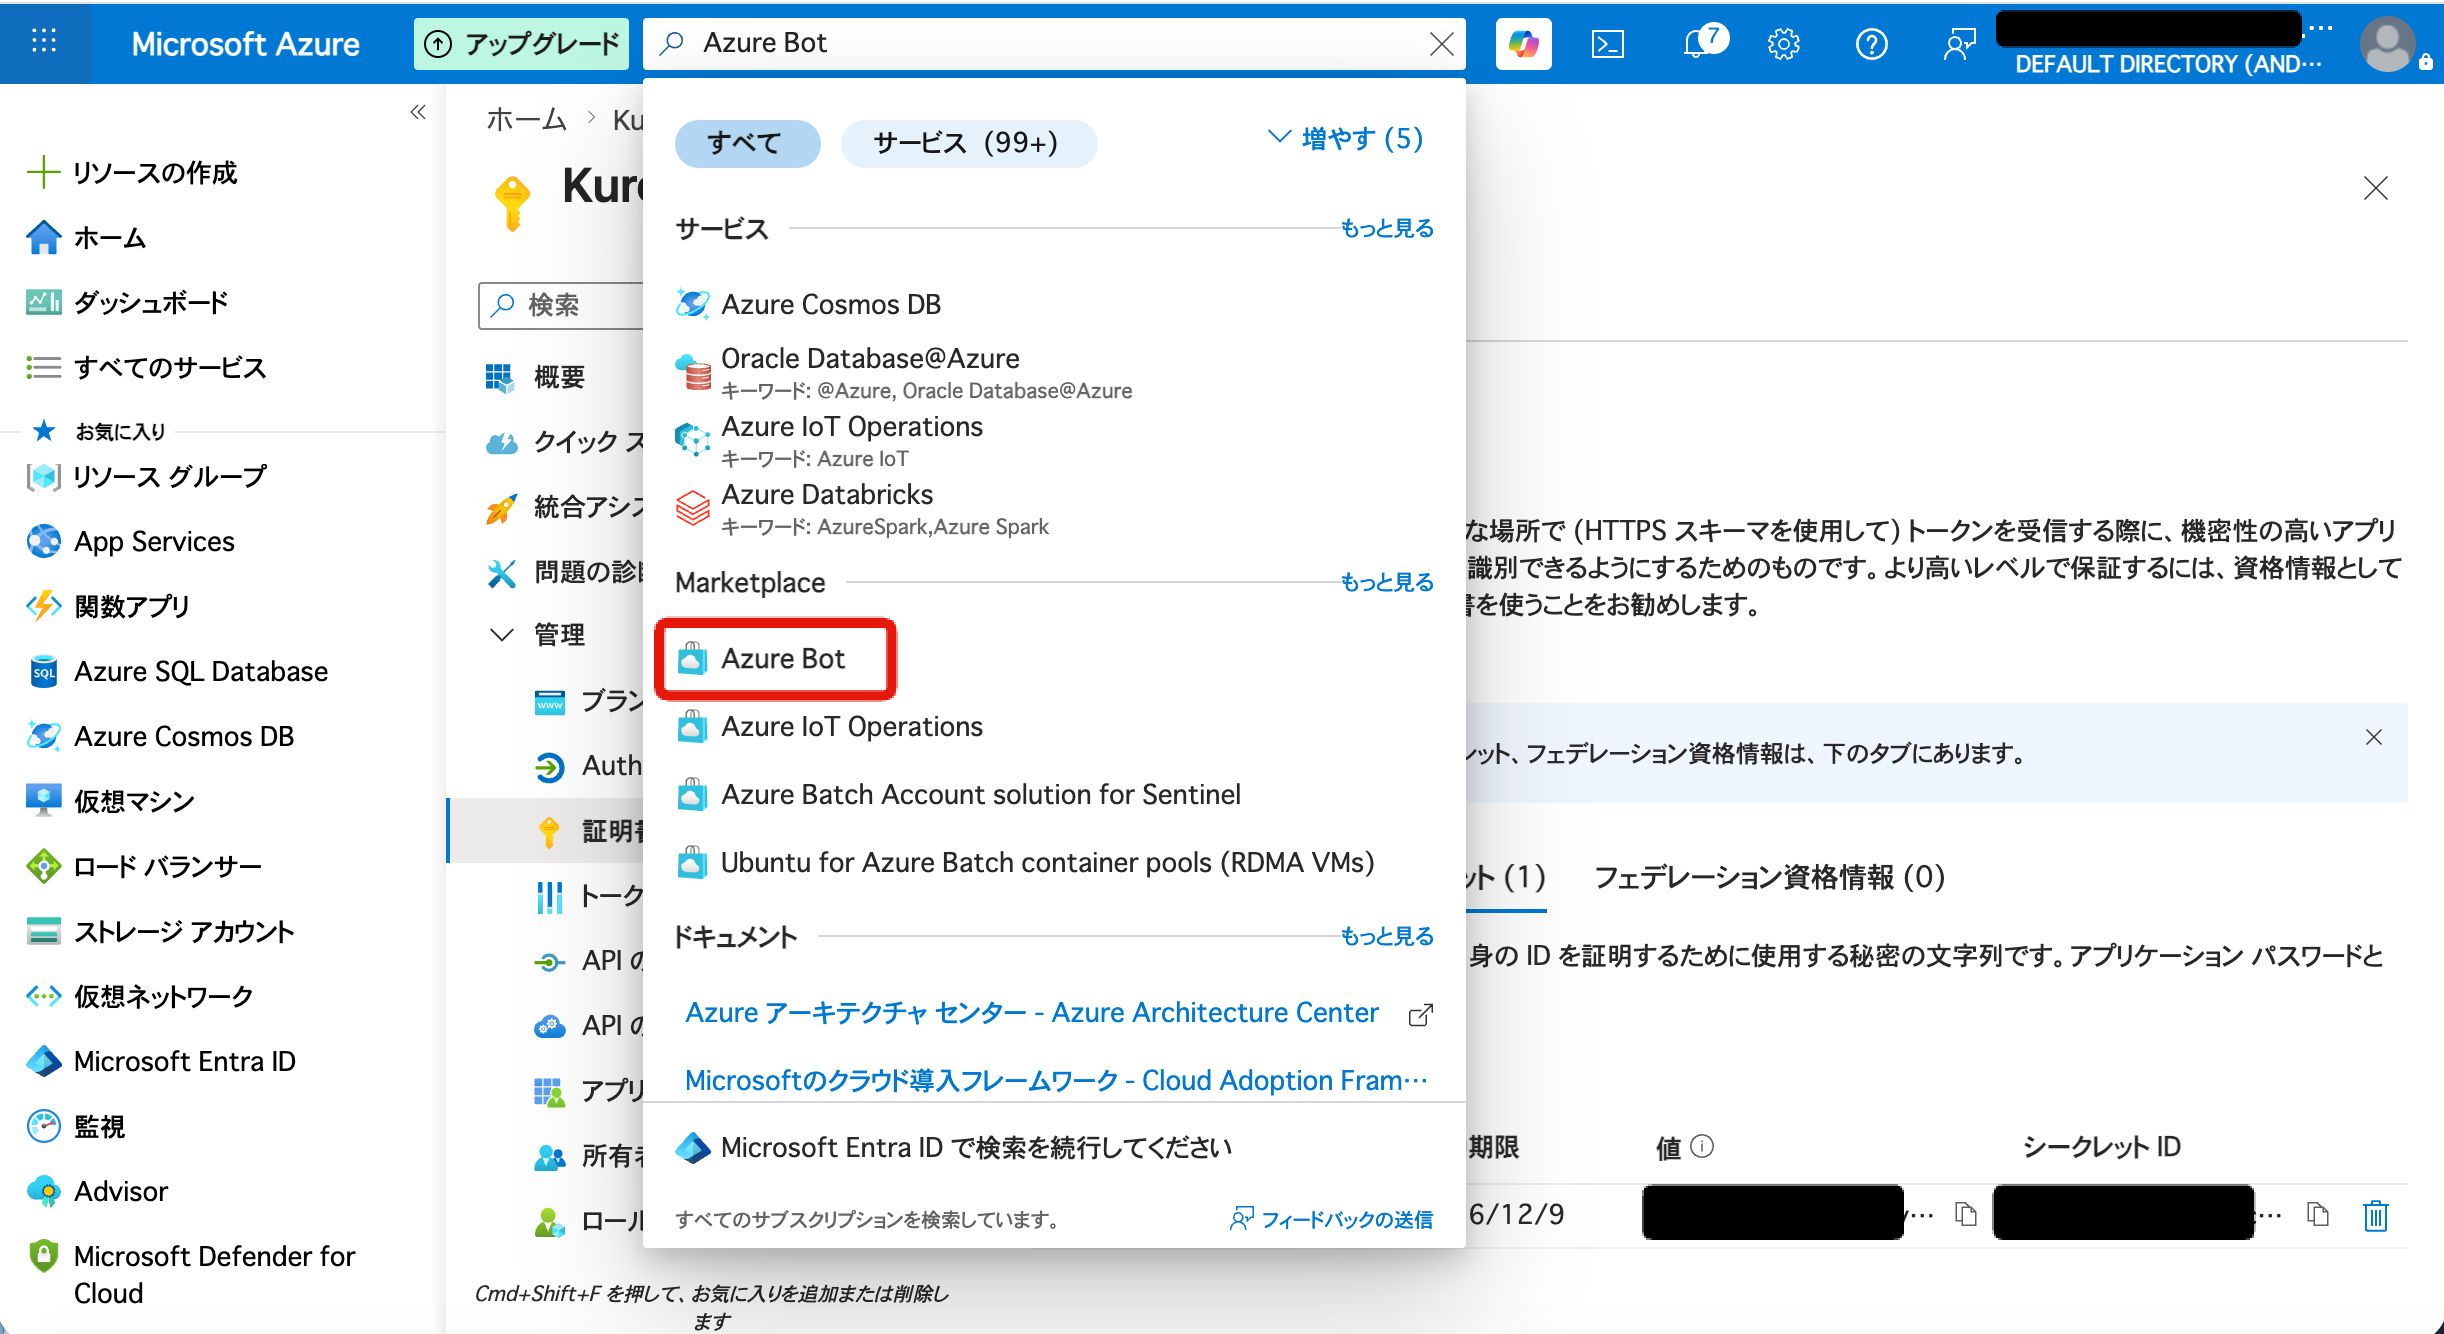Open Azure SQL Database in favorites

click(x=178, y=671)
